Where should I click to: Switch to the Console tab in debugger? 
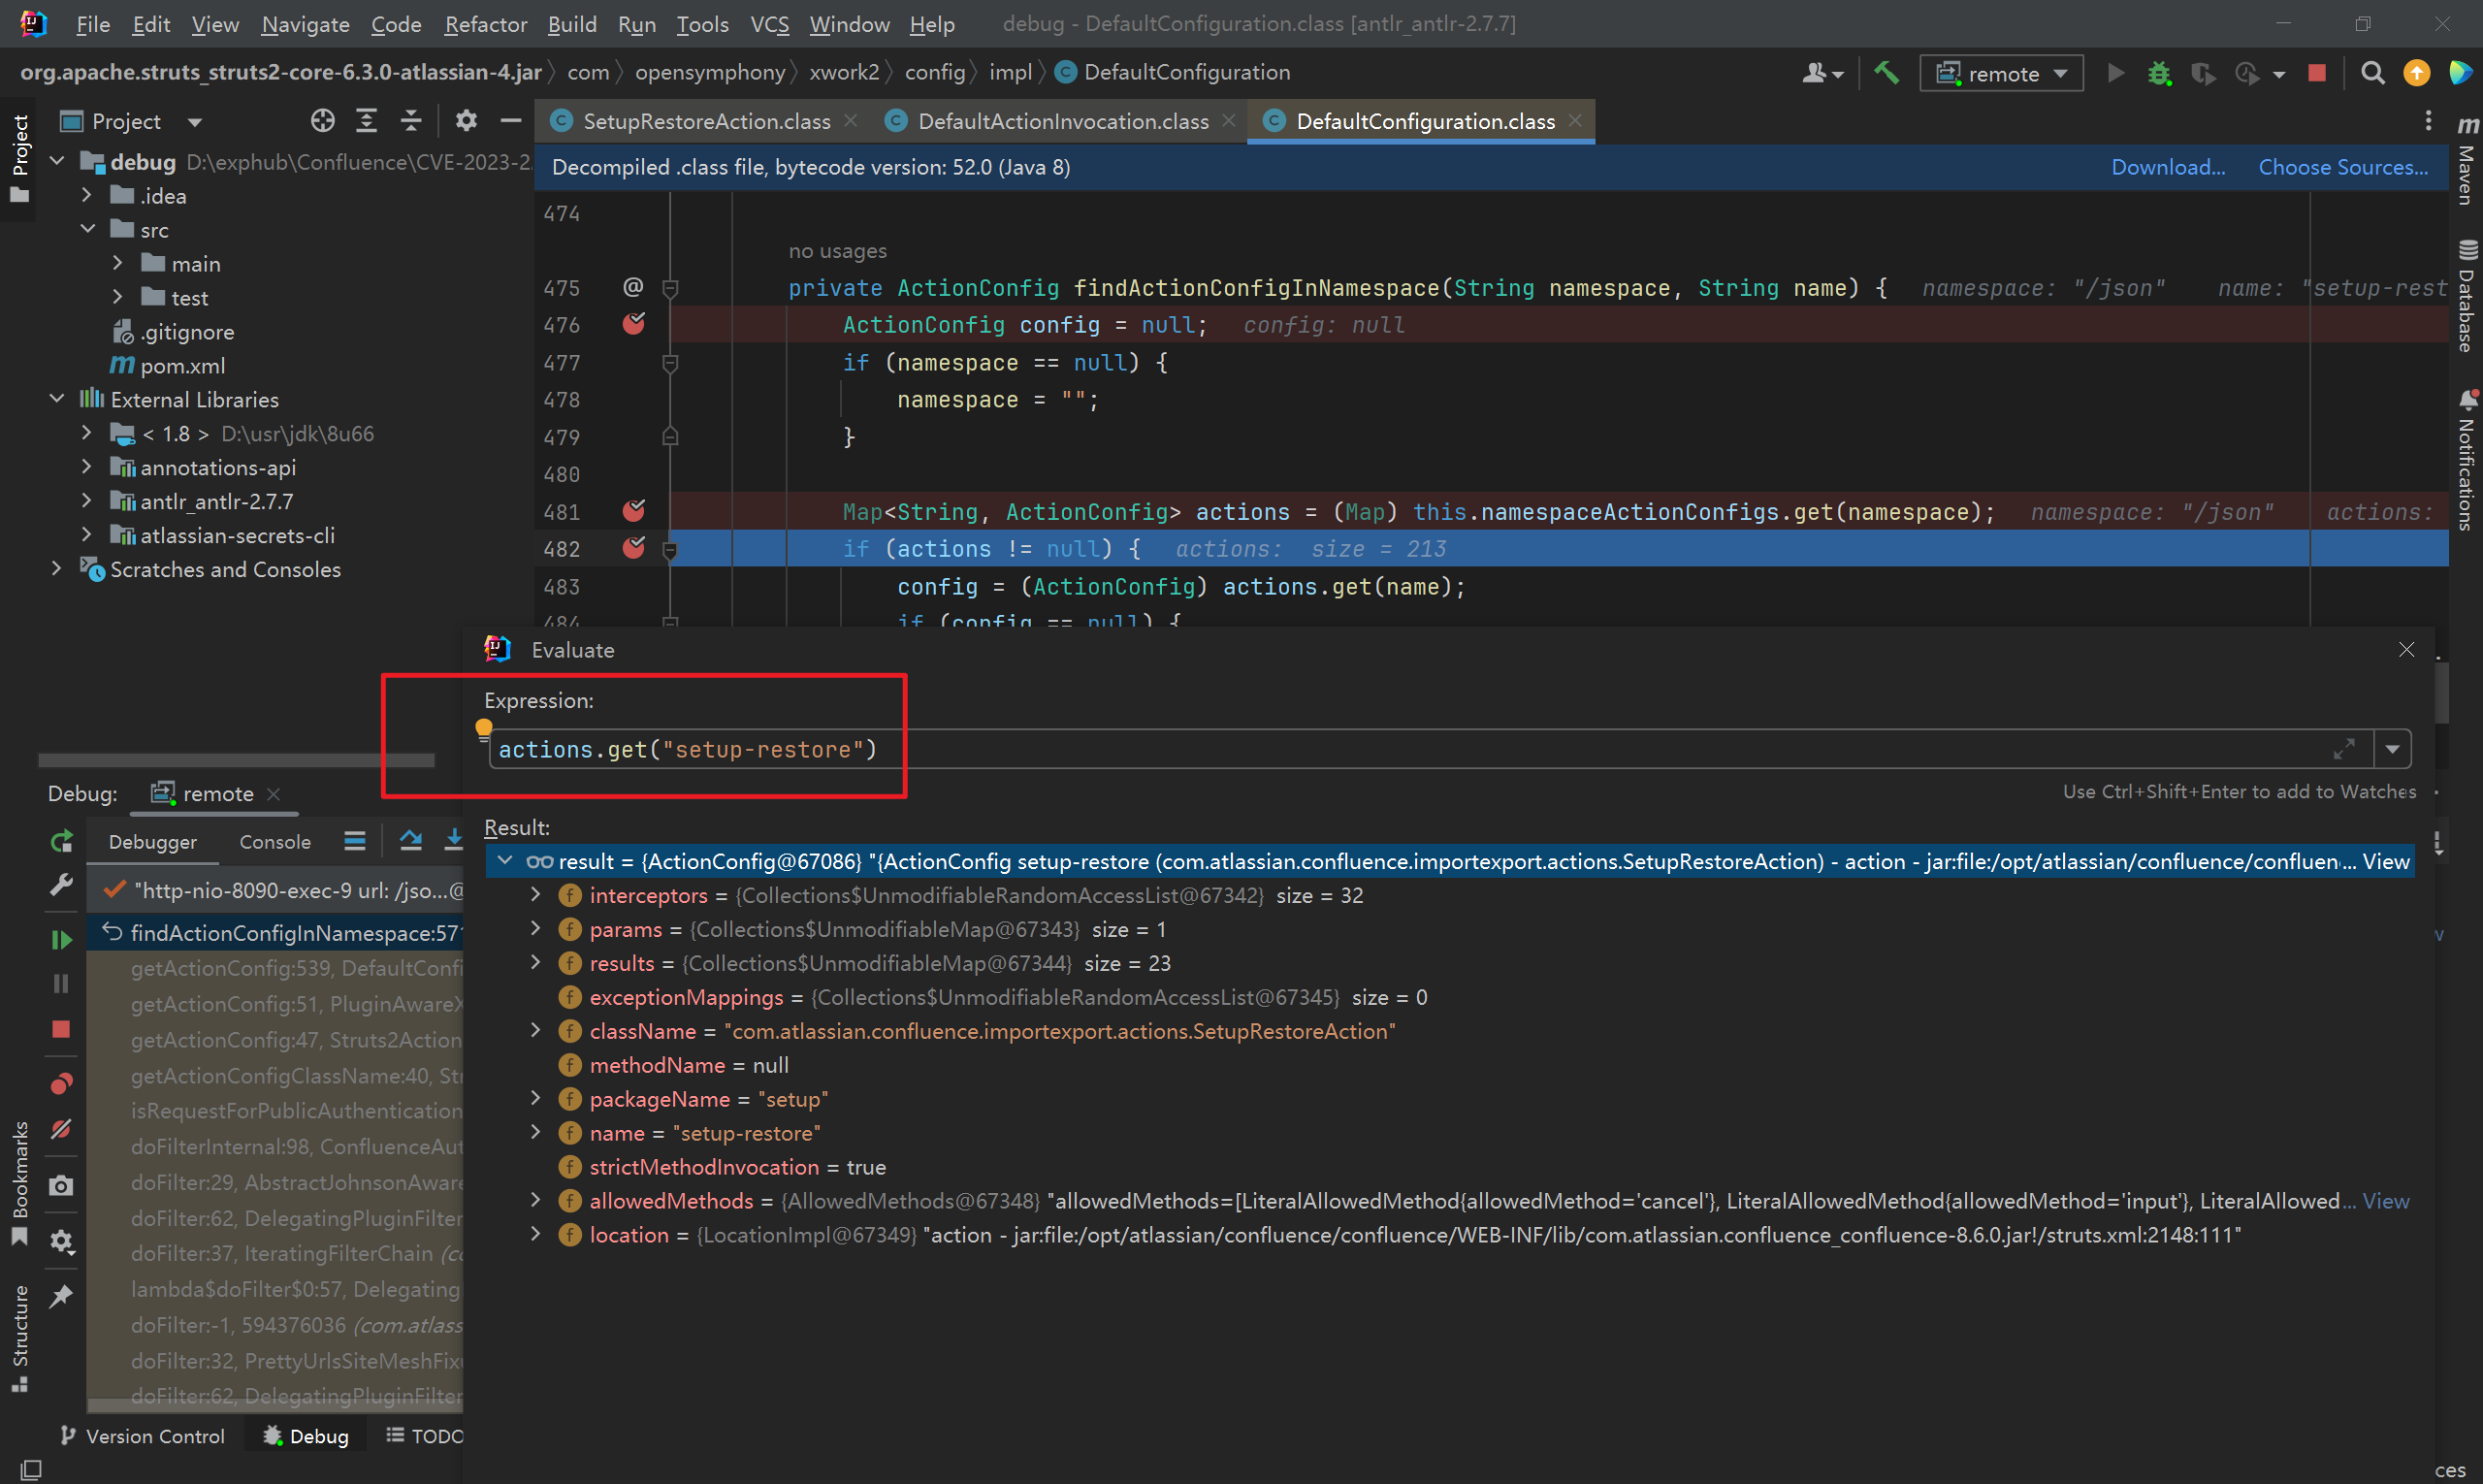[x=275, y=843]
